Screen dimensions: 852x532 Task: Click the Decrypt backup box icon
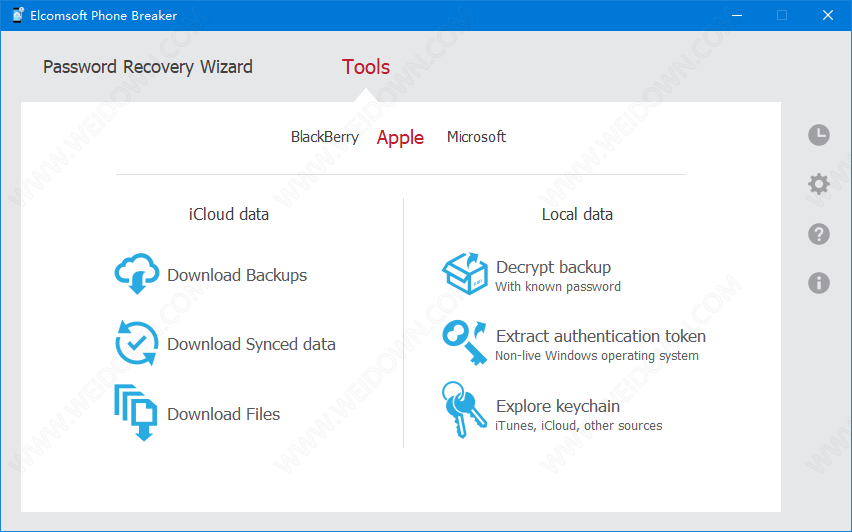tap(465, 273)
